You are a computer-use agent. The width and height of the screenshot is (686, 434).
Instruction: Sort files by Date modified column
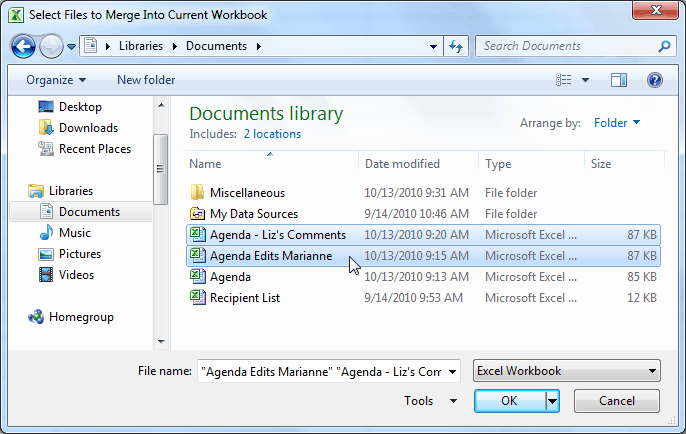(x=402, y=164)
